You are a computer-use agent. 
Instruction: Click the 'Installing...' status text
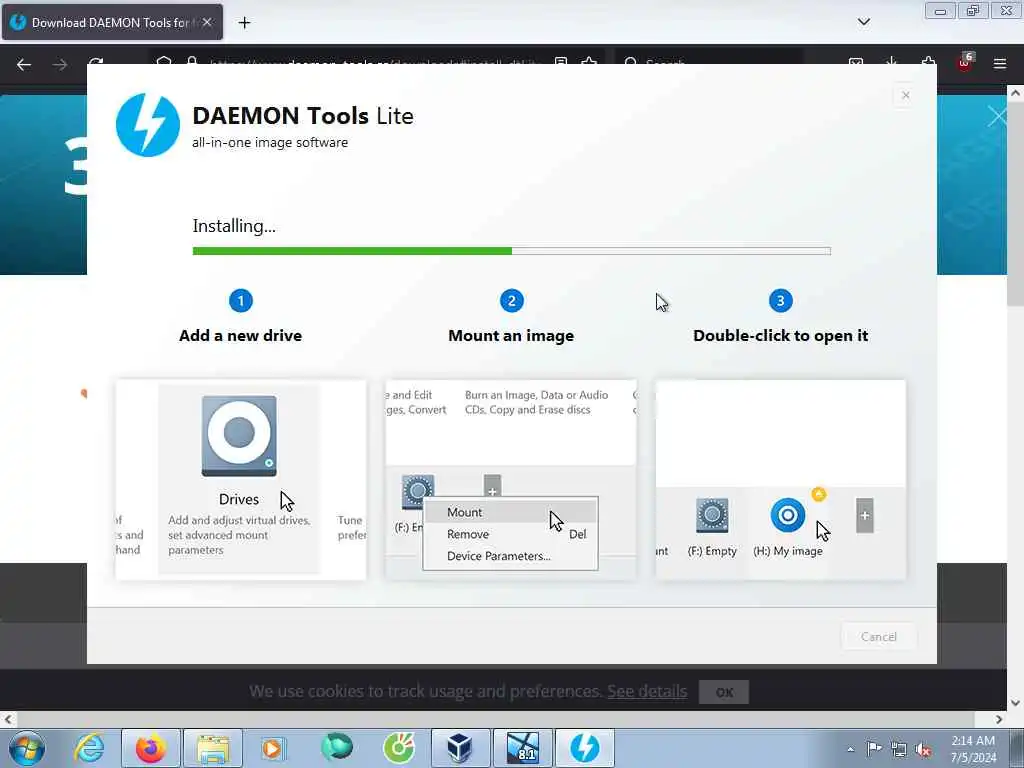pyautogui.click(x=234, y=226)
